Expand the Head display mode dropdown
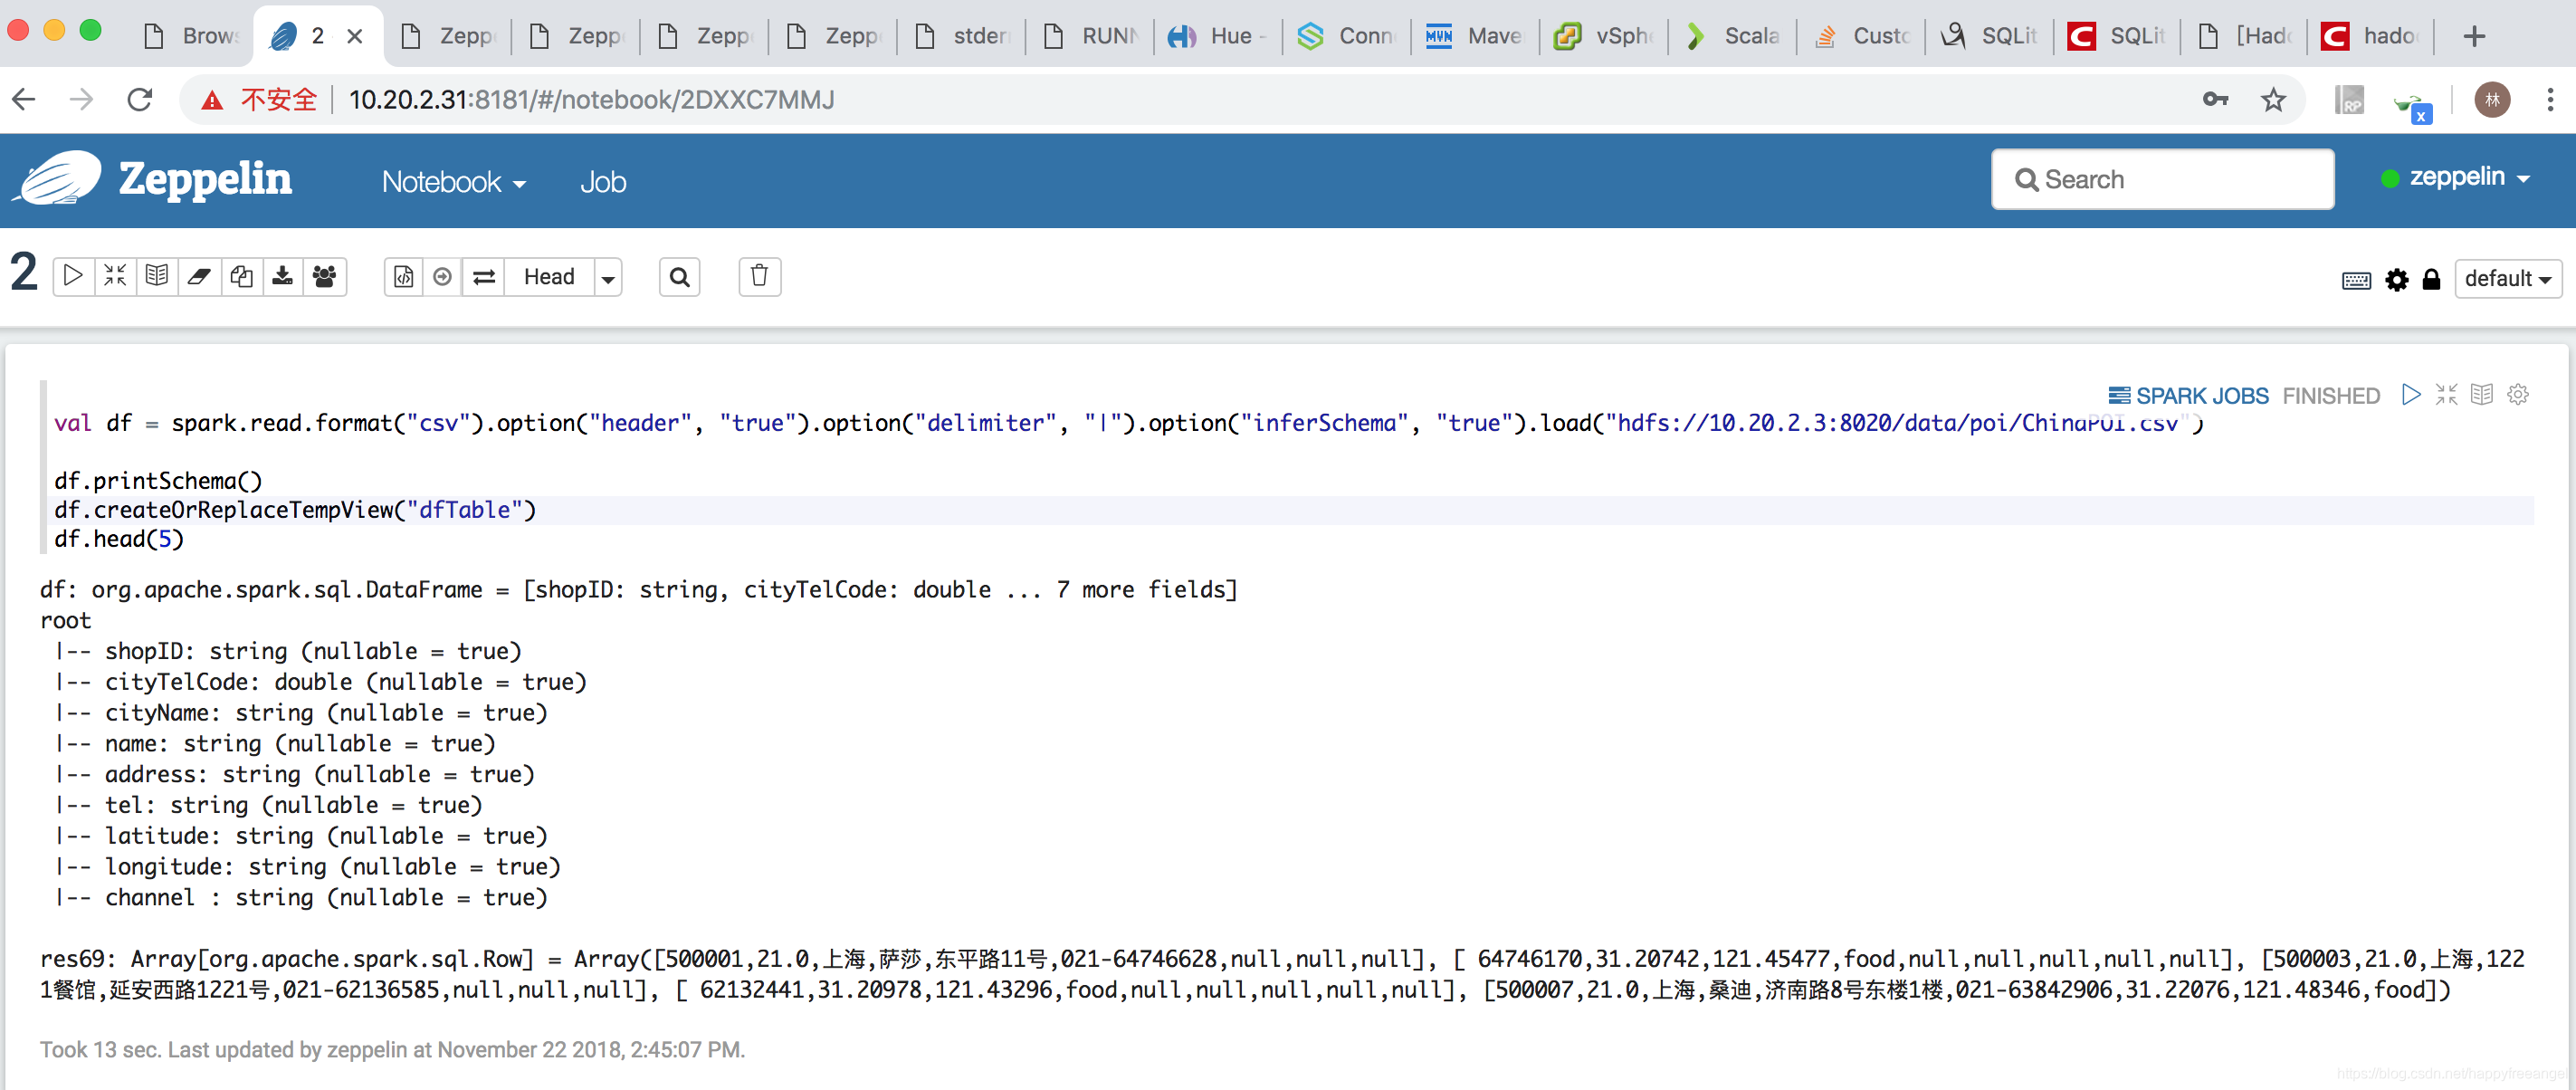The image size is (2576, 1090). [606, 276]
